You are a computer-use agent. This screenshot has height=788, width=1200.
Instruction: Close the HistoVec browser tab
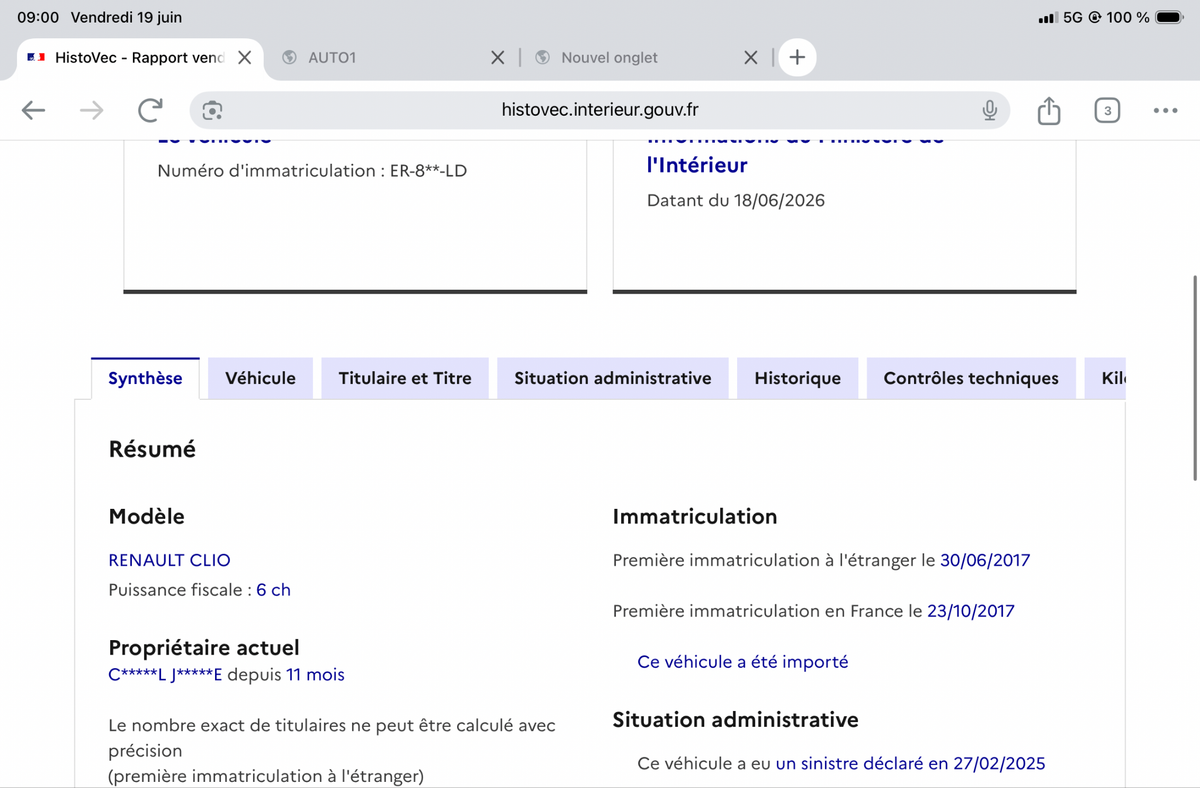pyautogui.click(x=244, y=57)
